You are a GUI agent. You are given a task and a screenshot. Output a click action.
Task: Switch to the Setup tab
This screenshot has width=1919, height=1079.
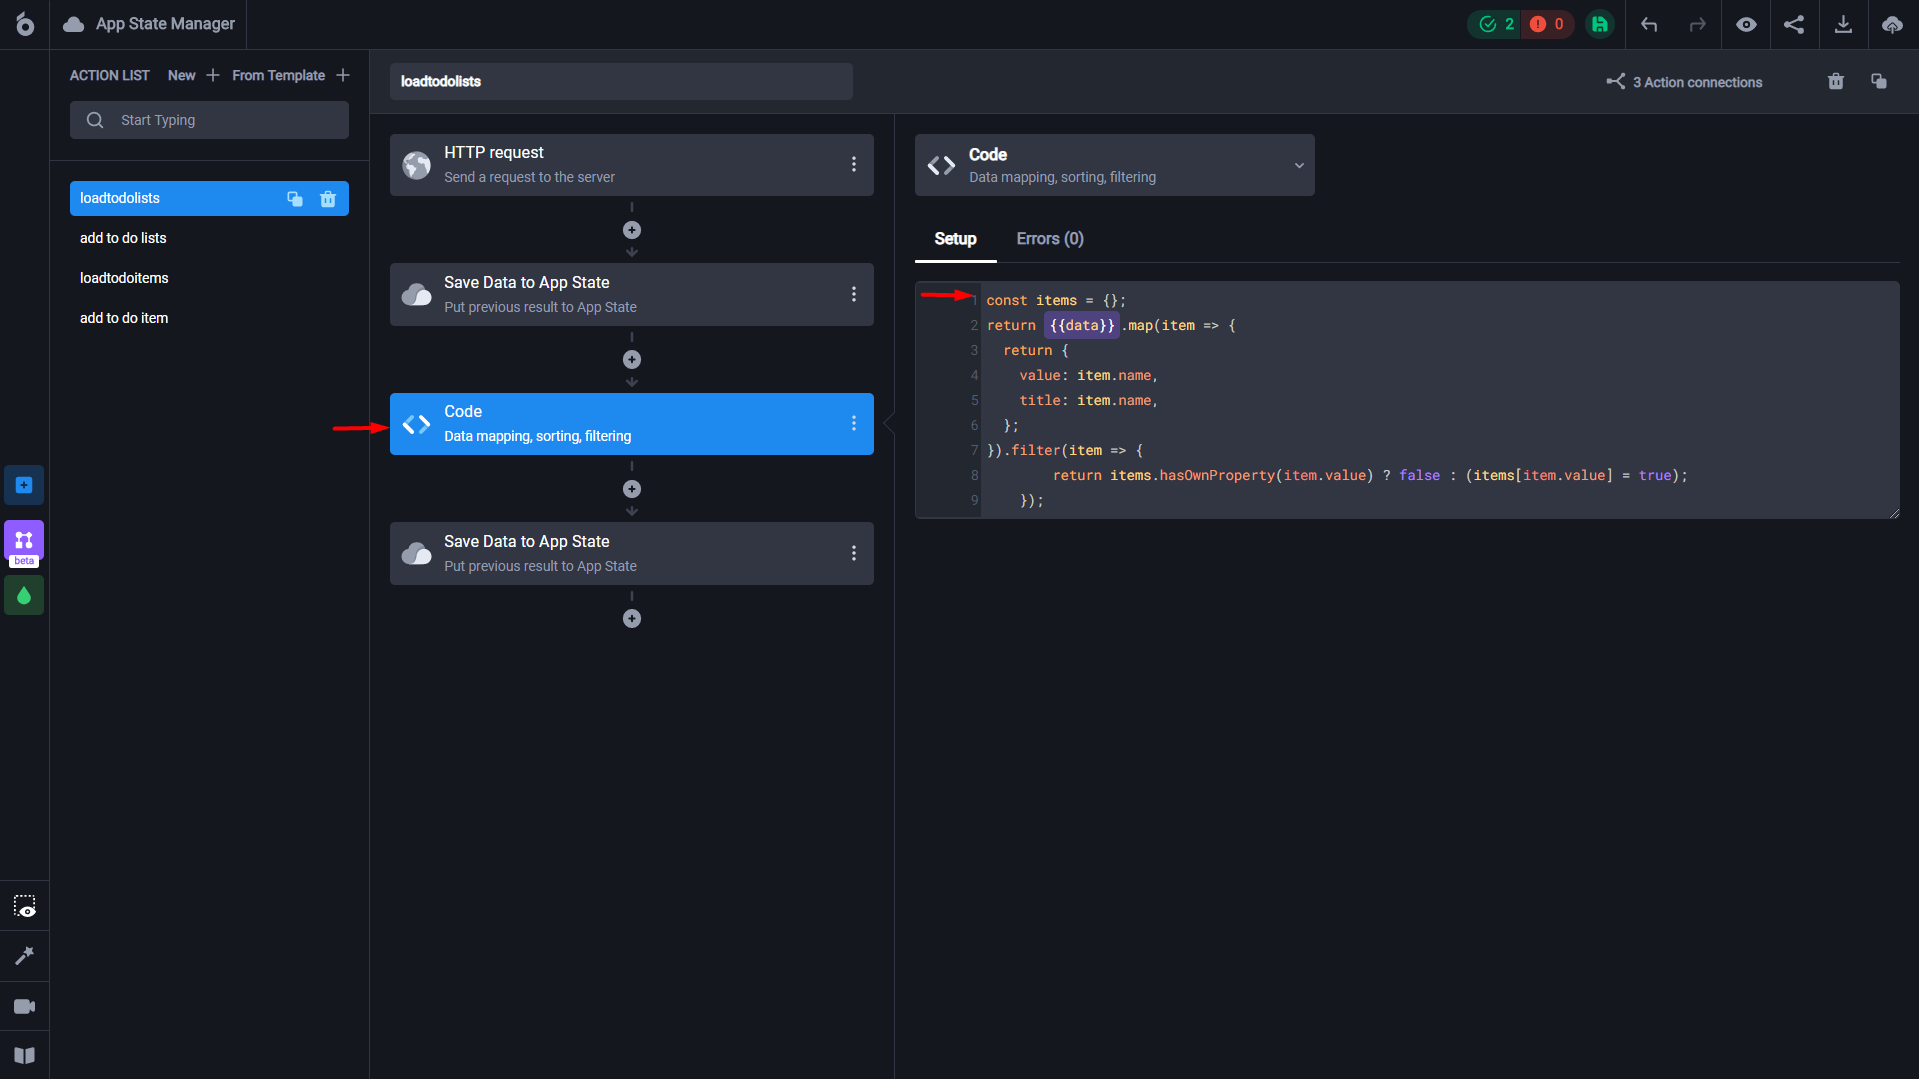(955, 239)
